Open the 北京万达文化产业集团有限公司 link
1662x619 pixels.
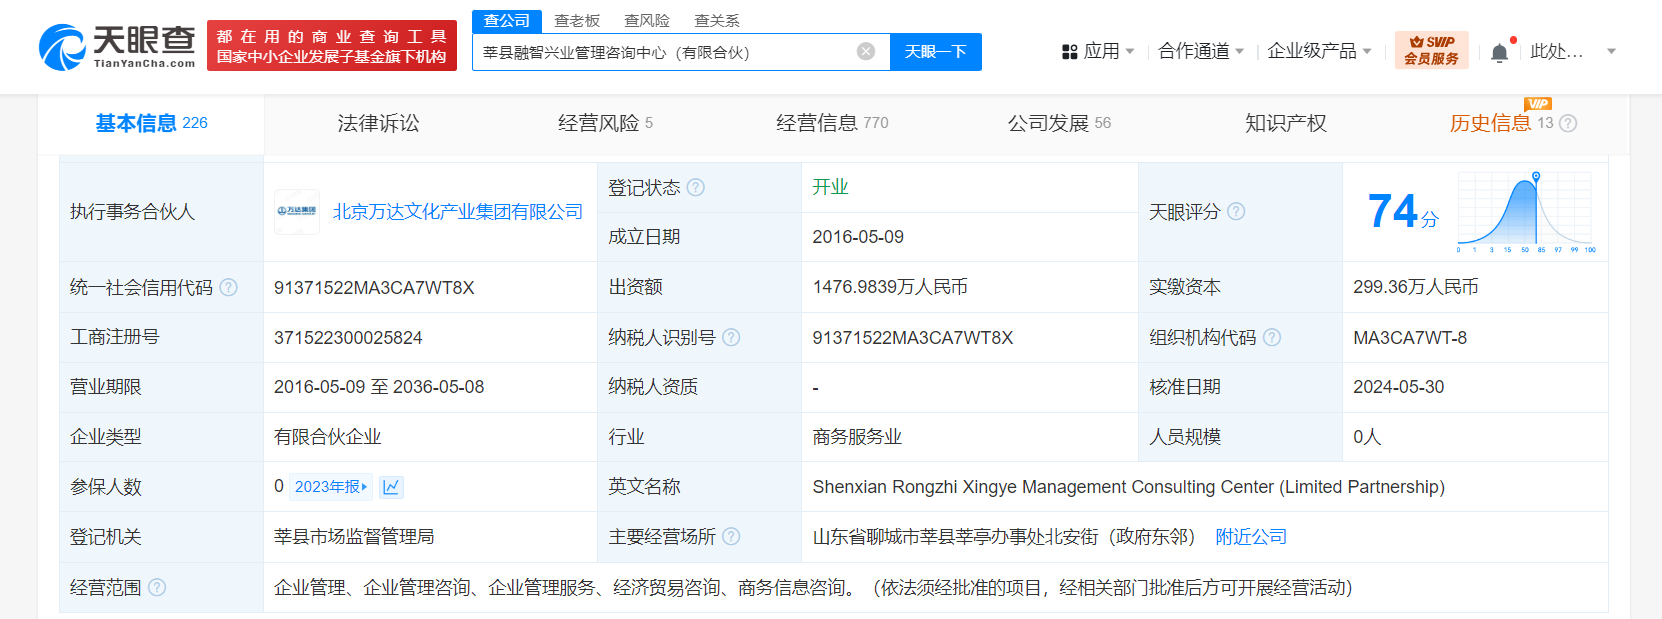[x=457, y=212]
